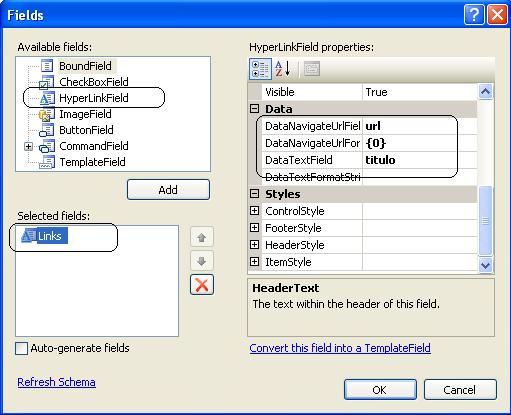This screenshot has width=511, height=415.
Task: Edit the DataTextField value titulo
Action: (x=420, y=160)
